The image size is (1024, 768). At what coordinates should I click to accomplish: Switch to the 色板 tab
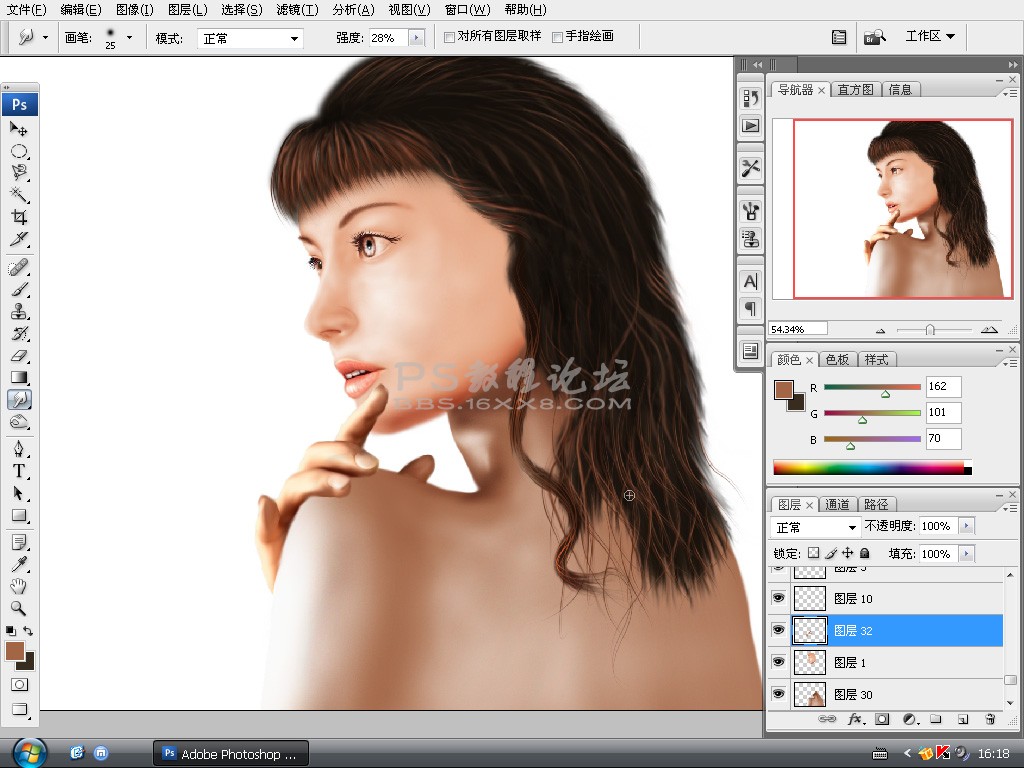(837, 360)
